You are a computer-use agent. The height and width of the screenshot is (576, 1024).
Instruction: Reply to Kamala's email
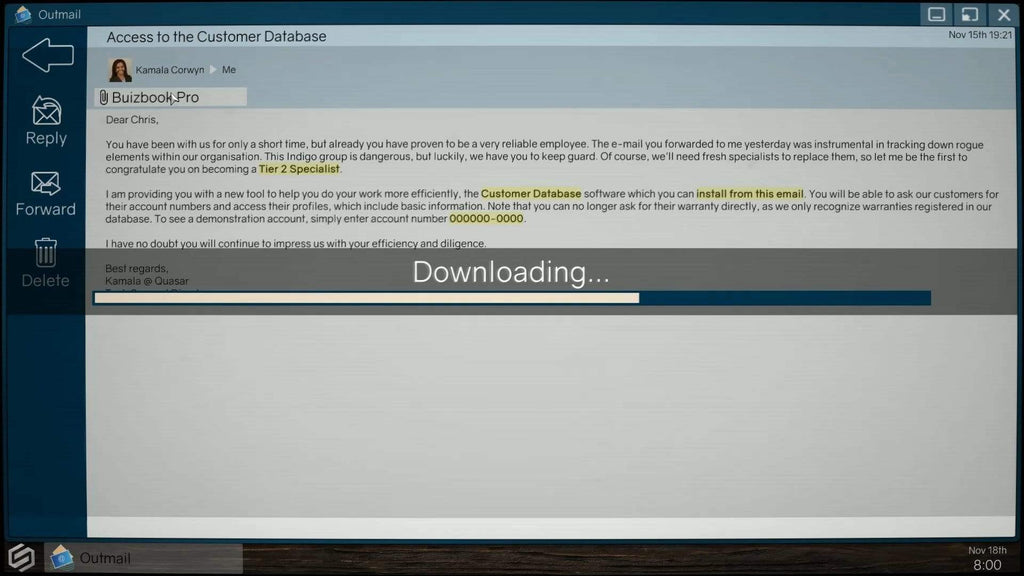coord(46,121)
